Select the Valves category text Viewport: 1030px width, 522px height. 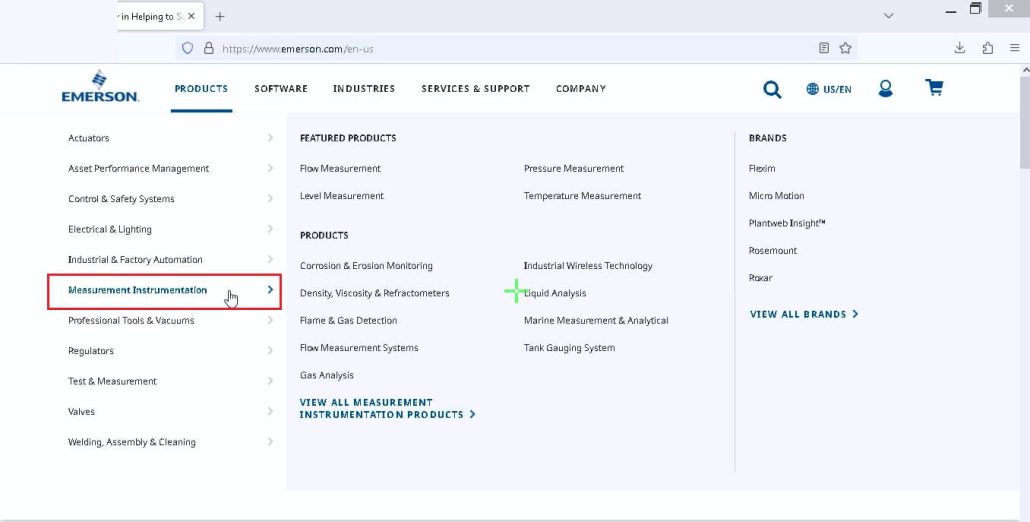(81, 412)
